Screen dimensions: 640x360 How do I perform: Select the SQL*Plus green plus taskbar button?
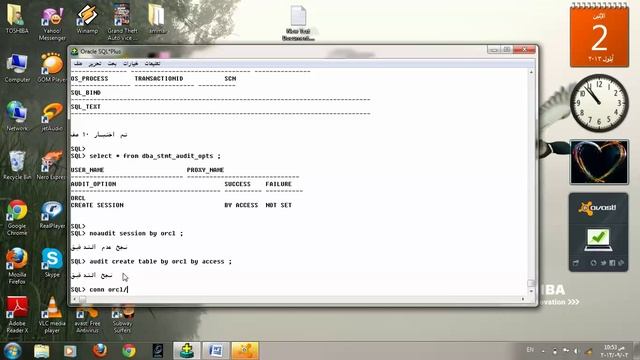pos(187,351)
